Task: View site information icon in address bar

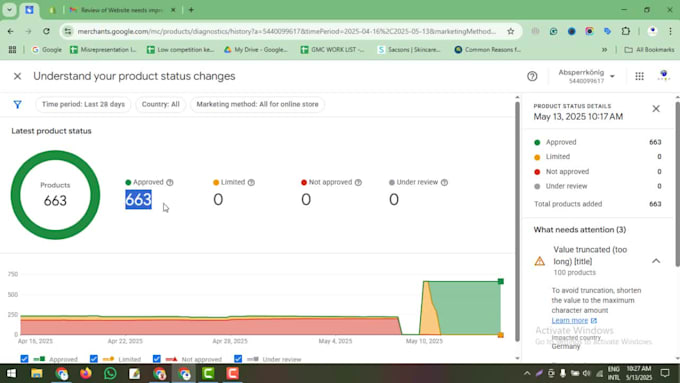Action: tap(68, 31)
